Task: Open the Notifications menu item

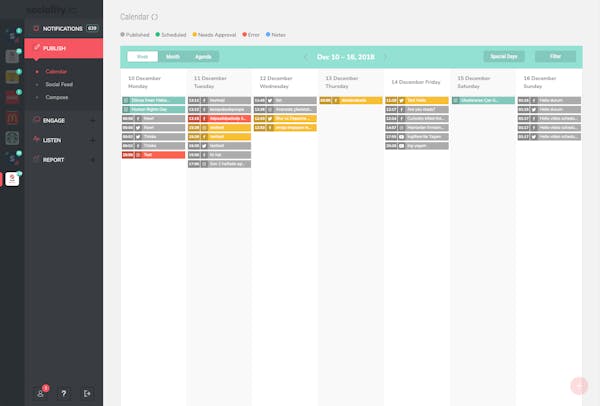Action: click(63, 28)
